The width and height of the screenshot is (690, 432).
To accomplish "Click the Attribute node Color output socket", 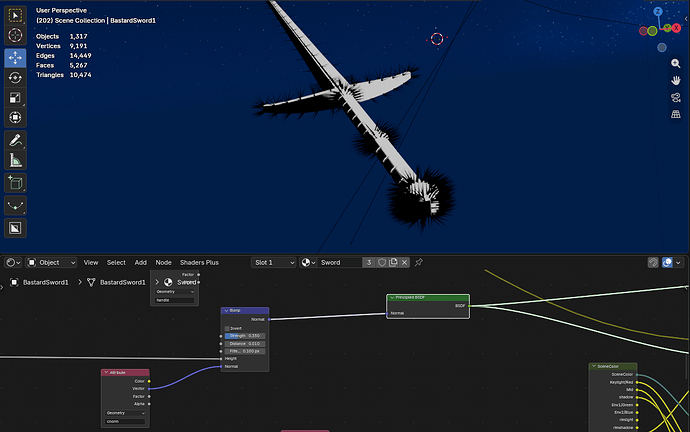I will (149, 381).
